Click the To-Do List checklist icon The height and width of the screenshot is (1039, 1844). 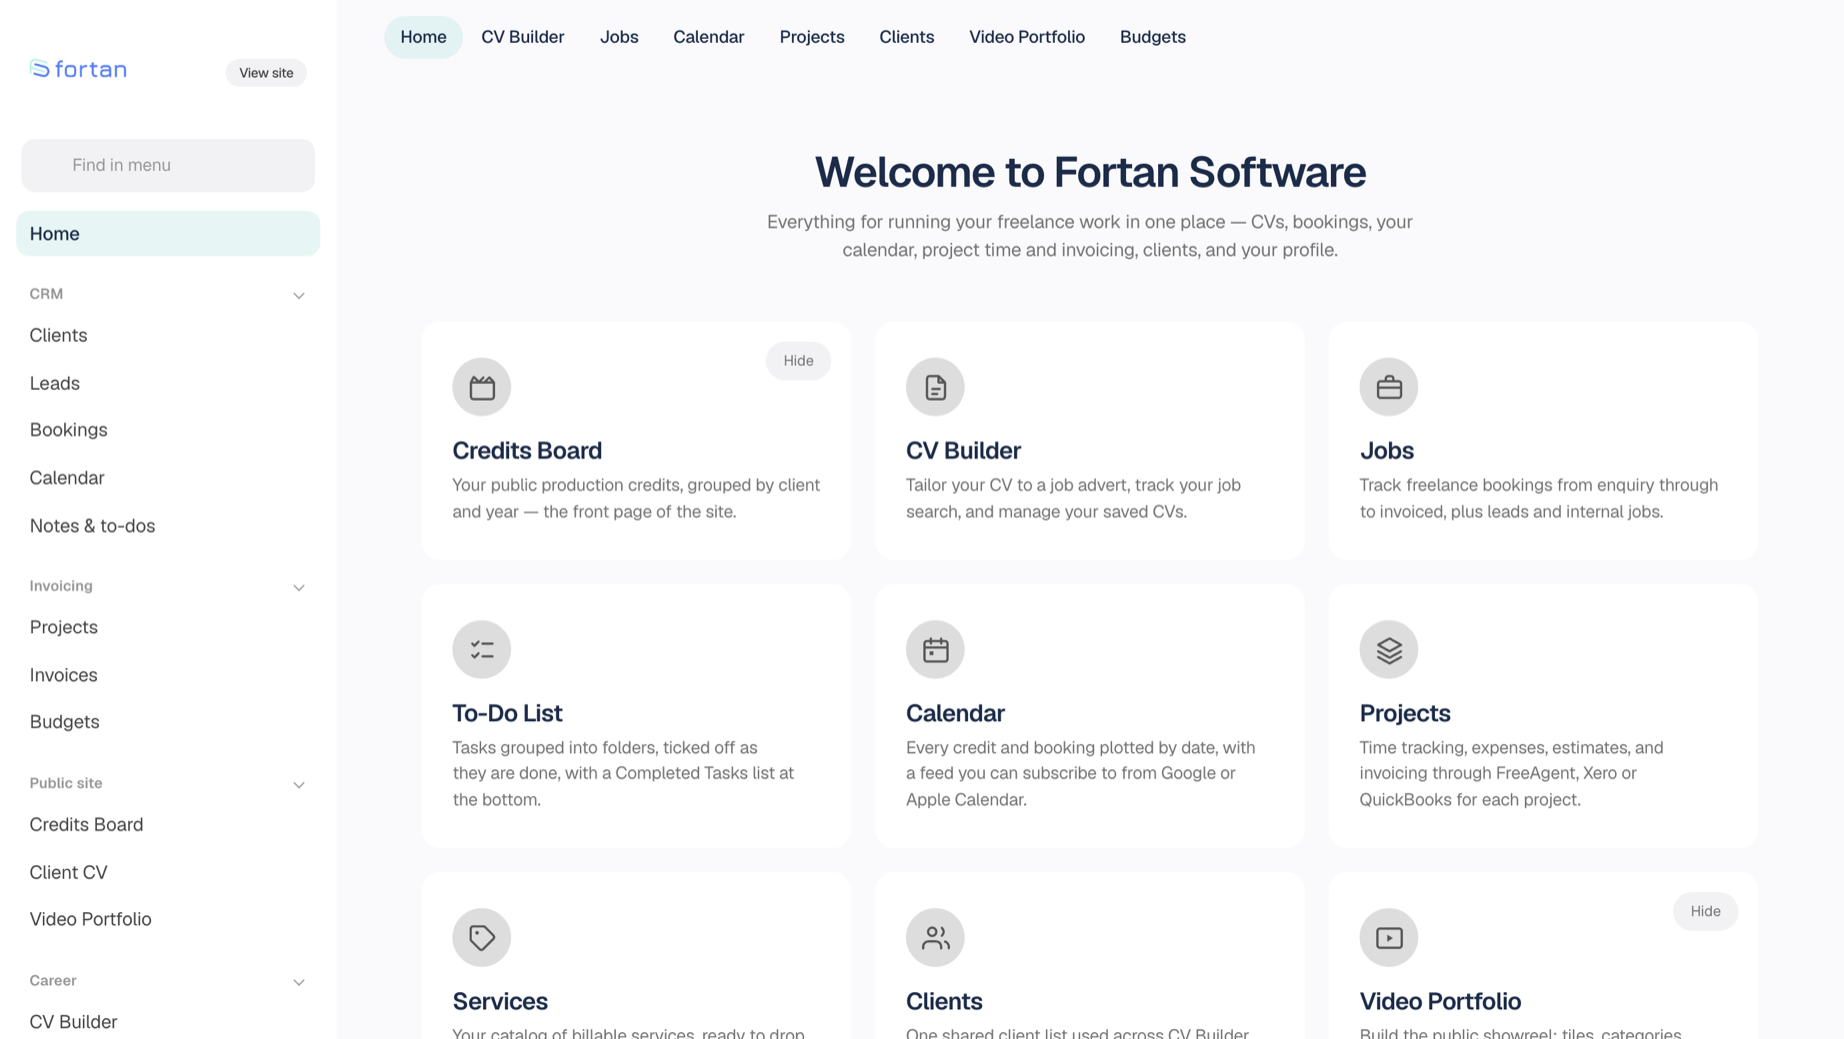tap(481, 650)
